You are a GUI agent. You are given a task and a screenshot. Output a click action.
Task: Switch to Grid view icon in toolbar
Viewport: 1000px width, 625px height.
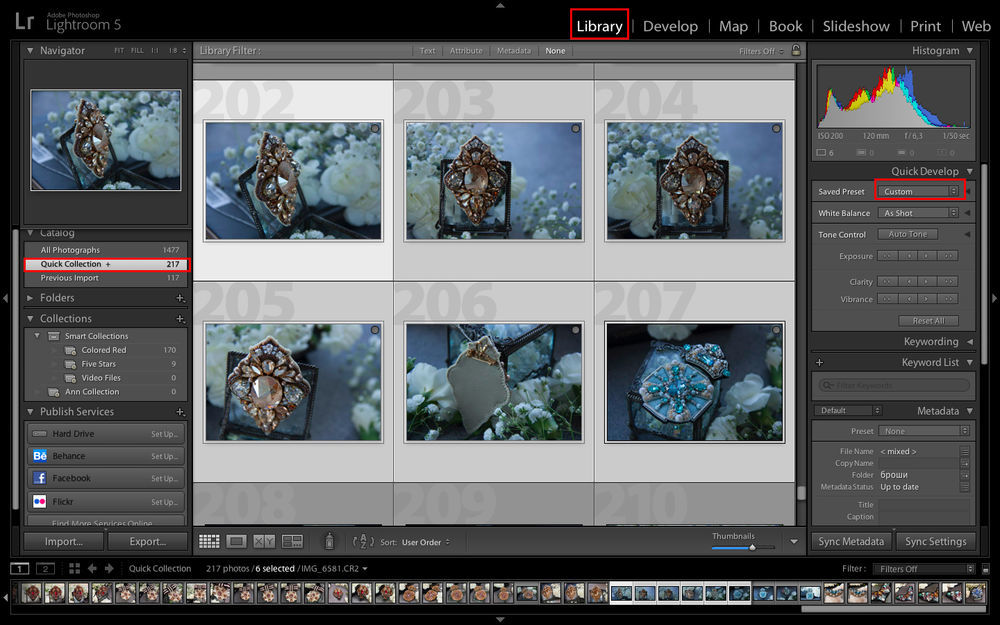209,541
